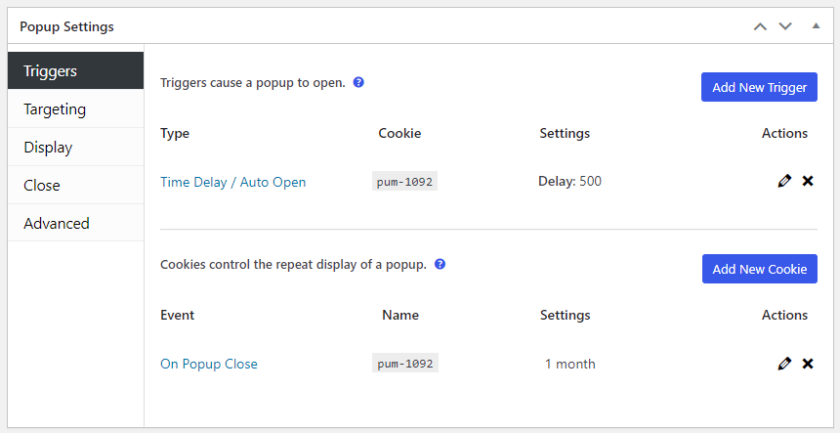This screenshot has width=840, height=433.
Task: Collapse the Popup Settings panel
Action: (816, 26)
